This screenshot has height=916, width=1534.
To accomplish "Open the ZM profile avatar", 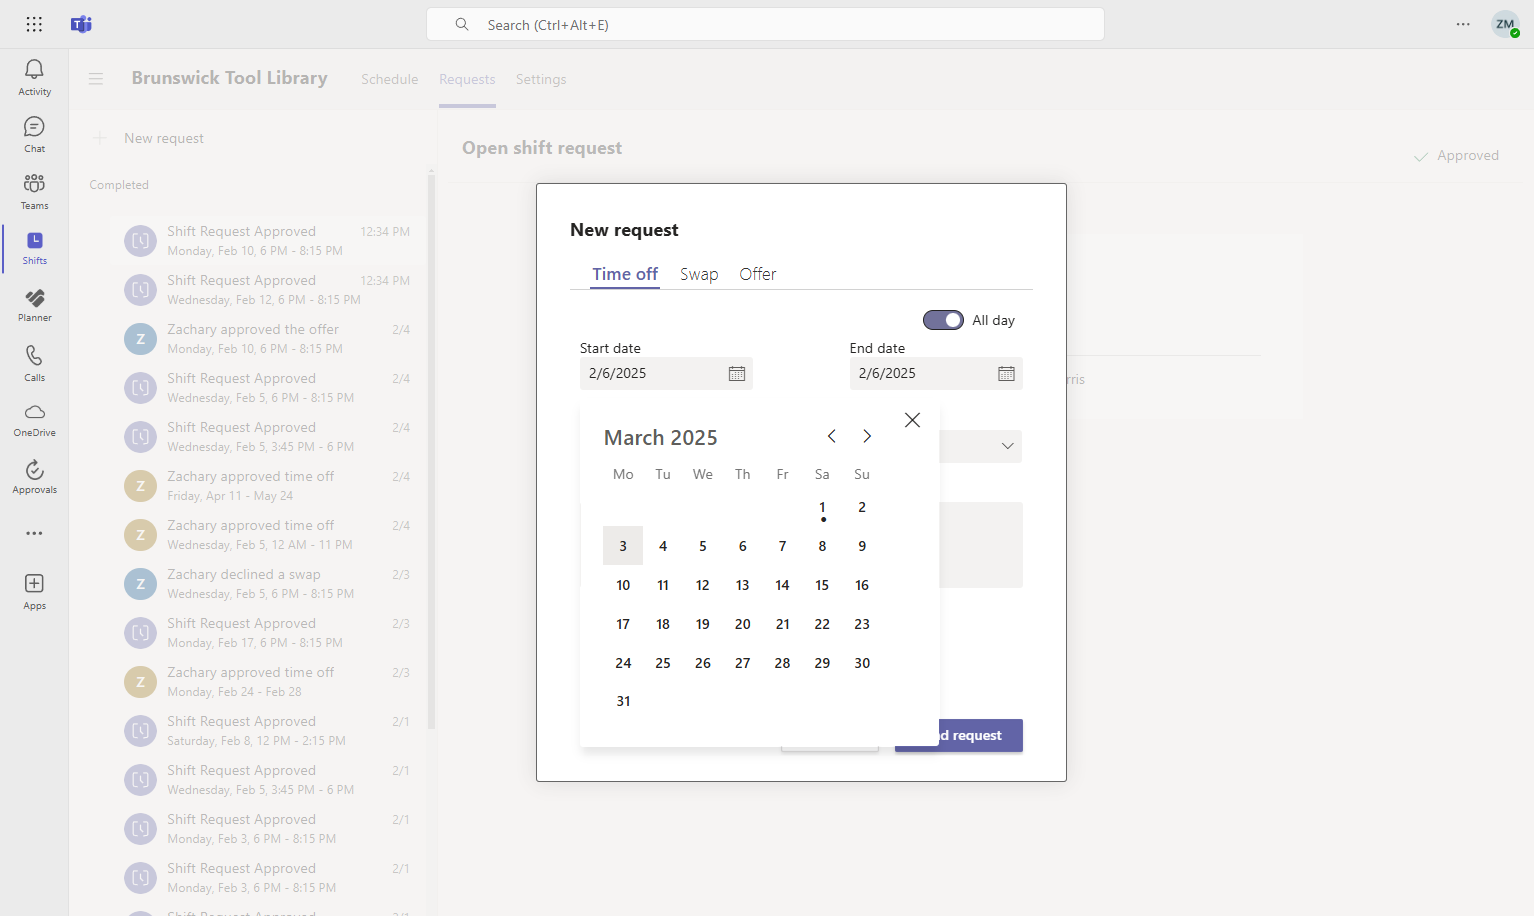I will click(1505, 24).
